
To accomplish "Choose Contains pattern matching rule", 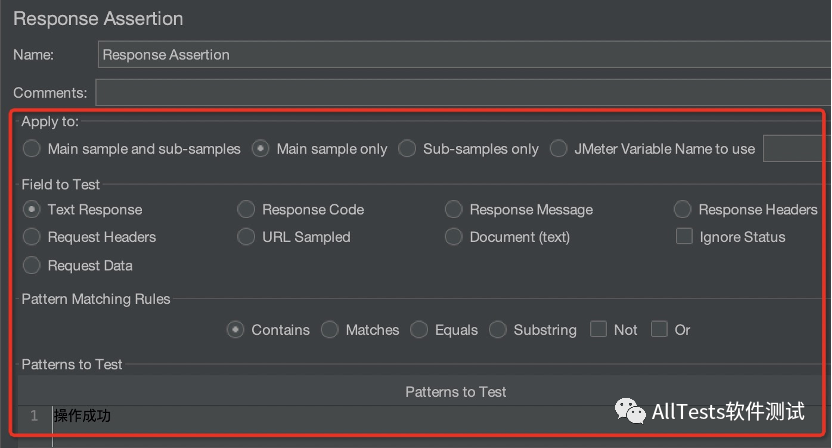I will point(236,330).
